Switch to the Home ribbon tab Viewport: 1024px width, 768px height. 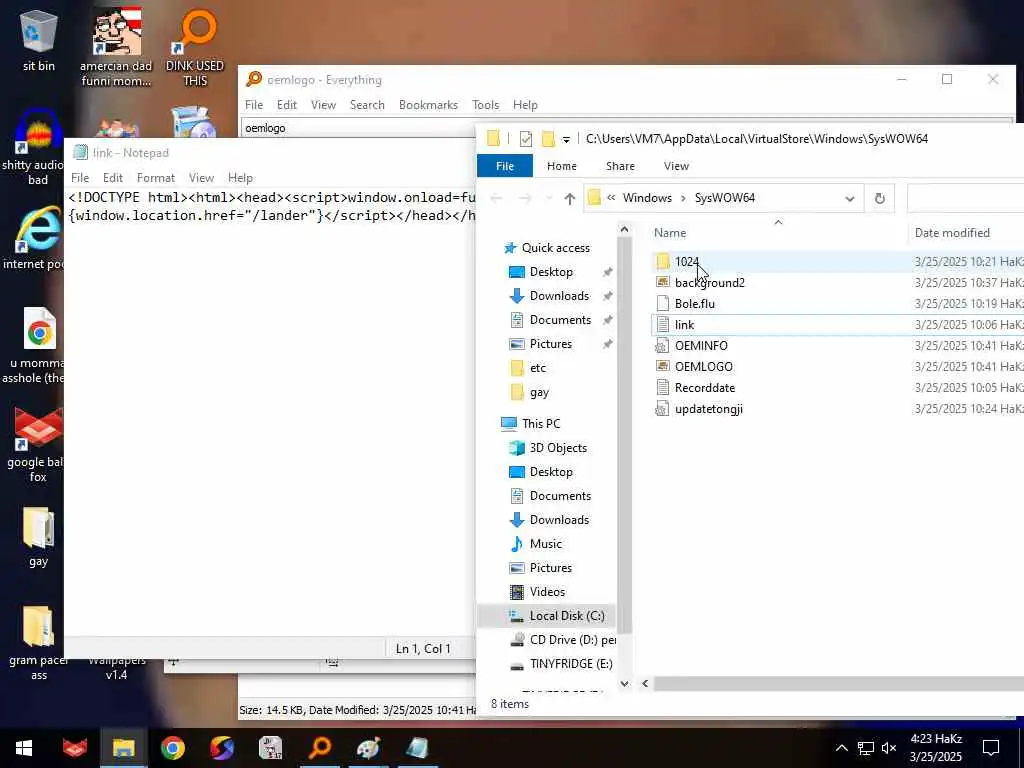[x=562, y=166]
